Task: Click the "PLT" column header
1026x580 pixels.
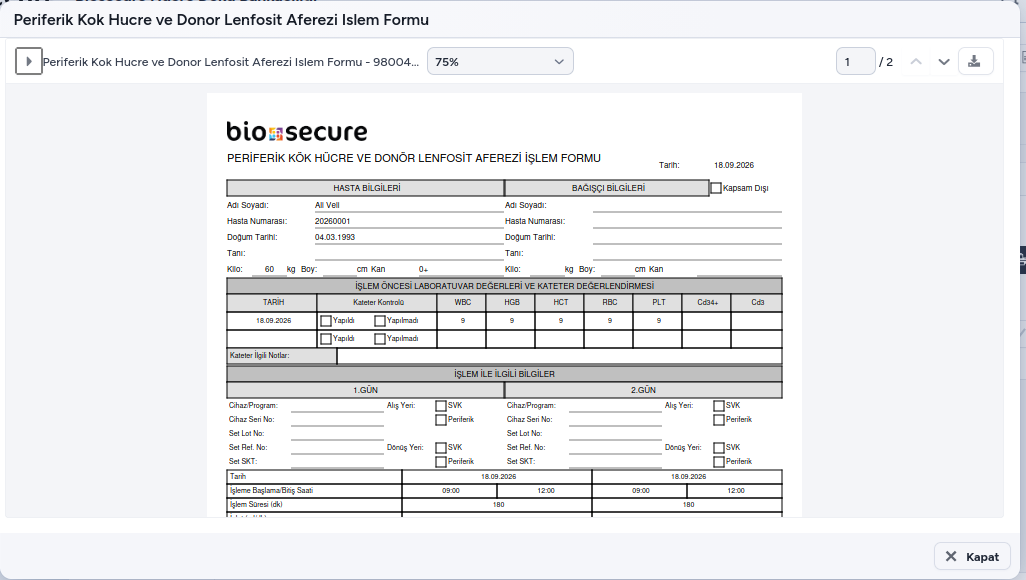Action: pos(659,302)
